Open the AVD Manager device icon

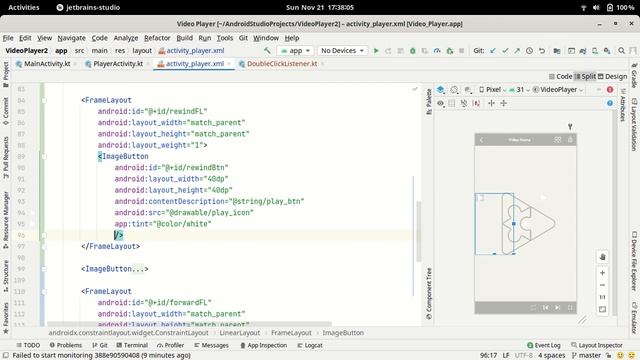coord(595,51)
